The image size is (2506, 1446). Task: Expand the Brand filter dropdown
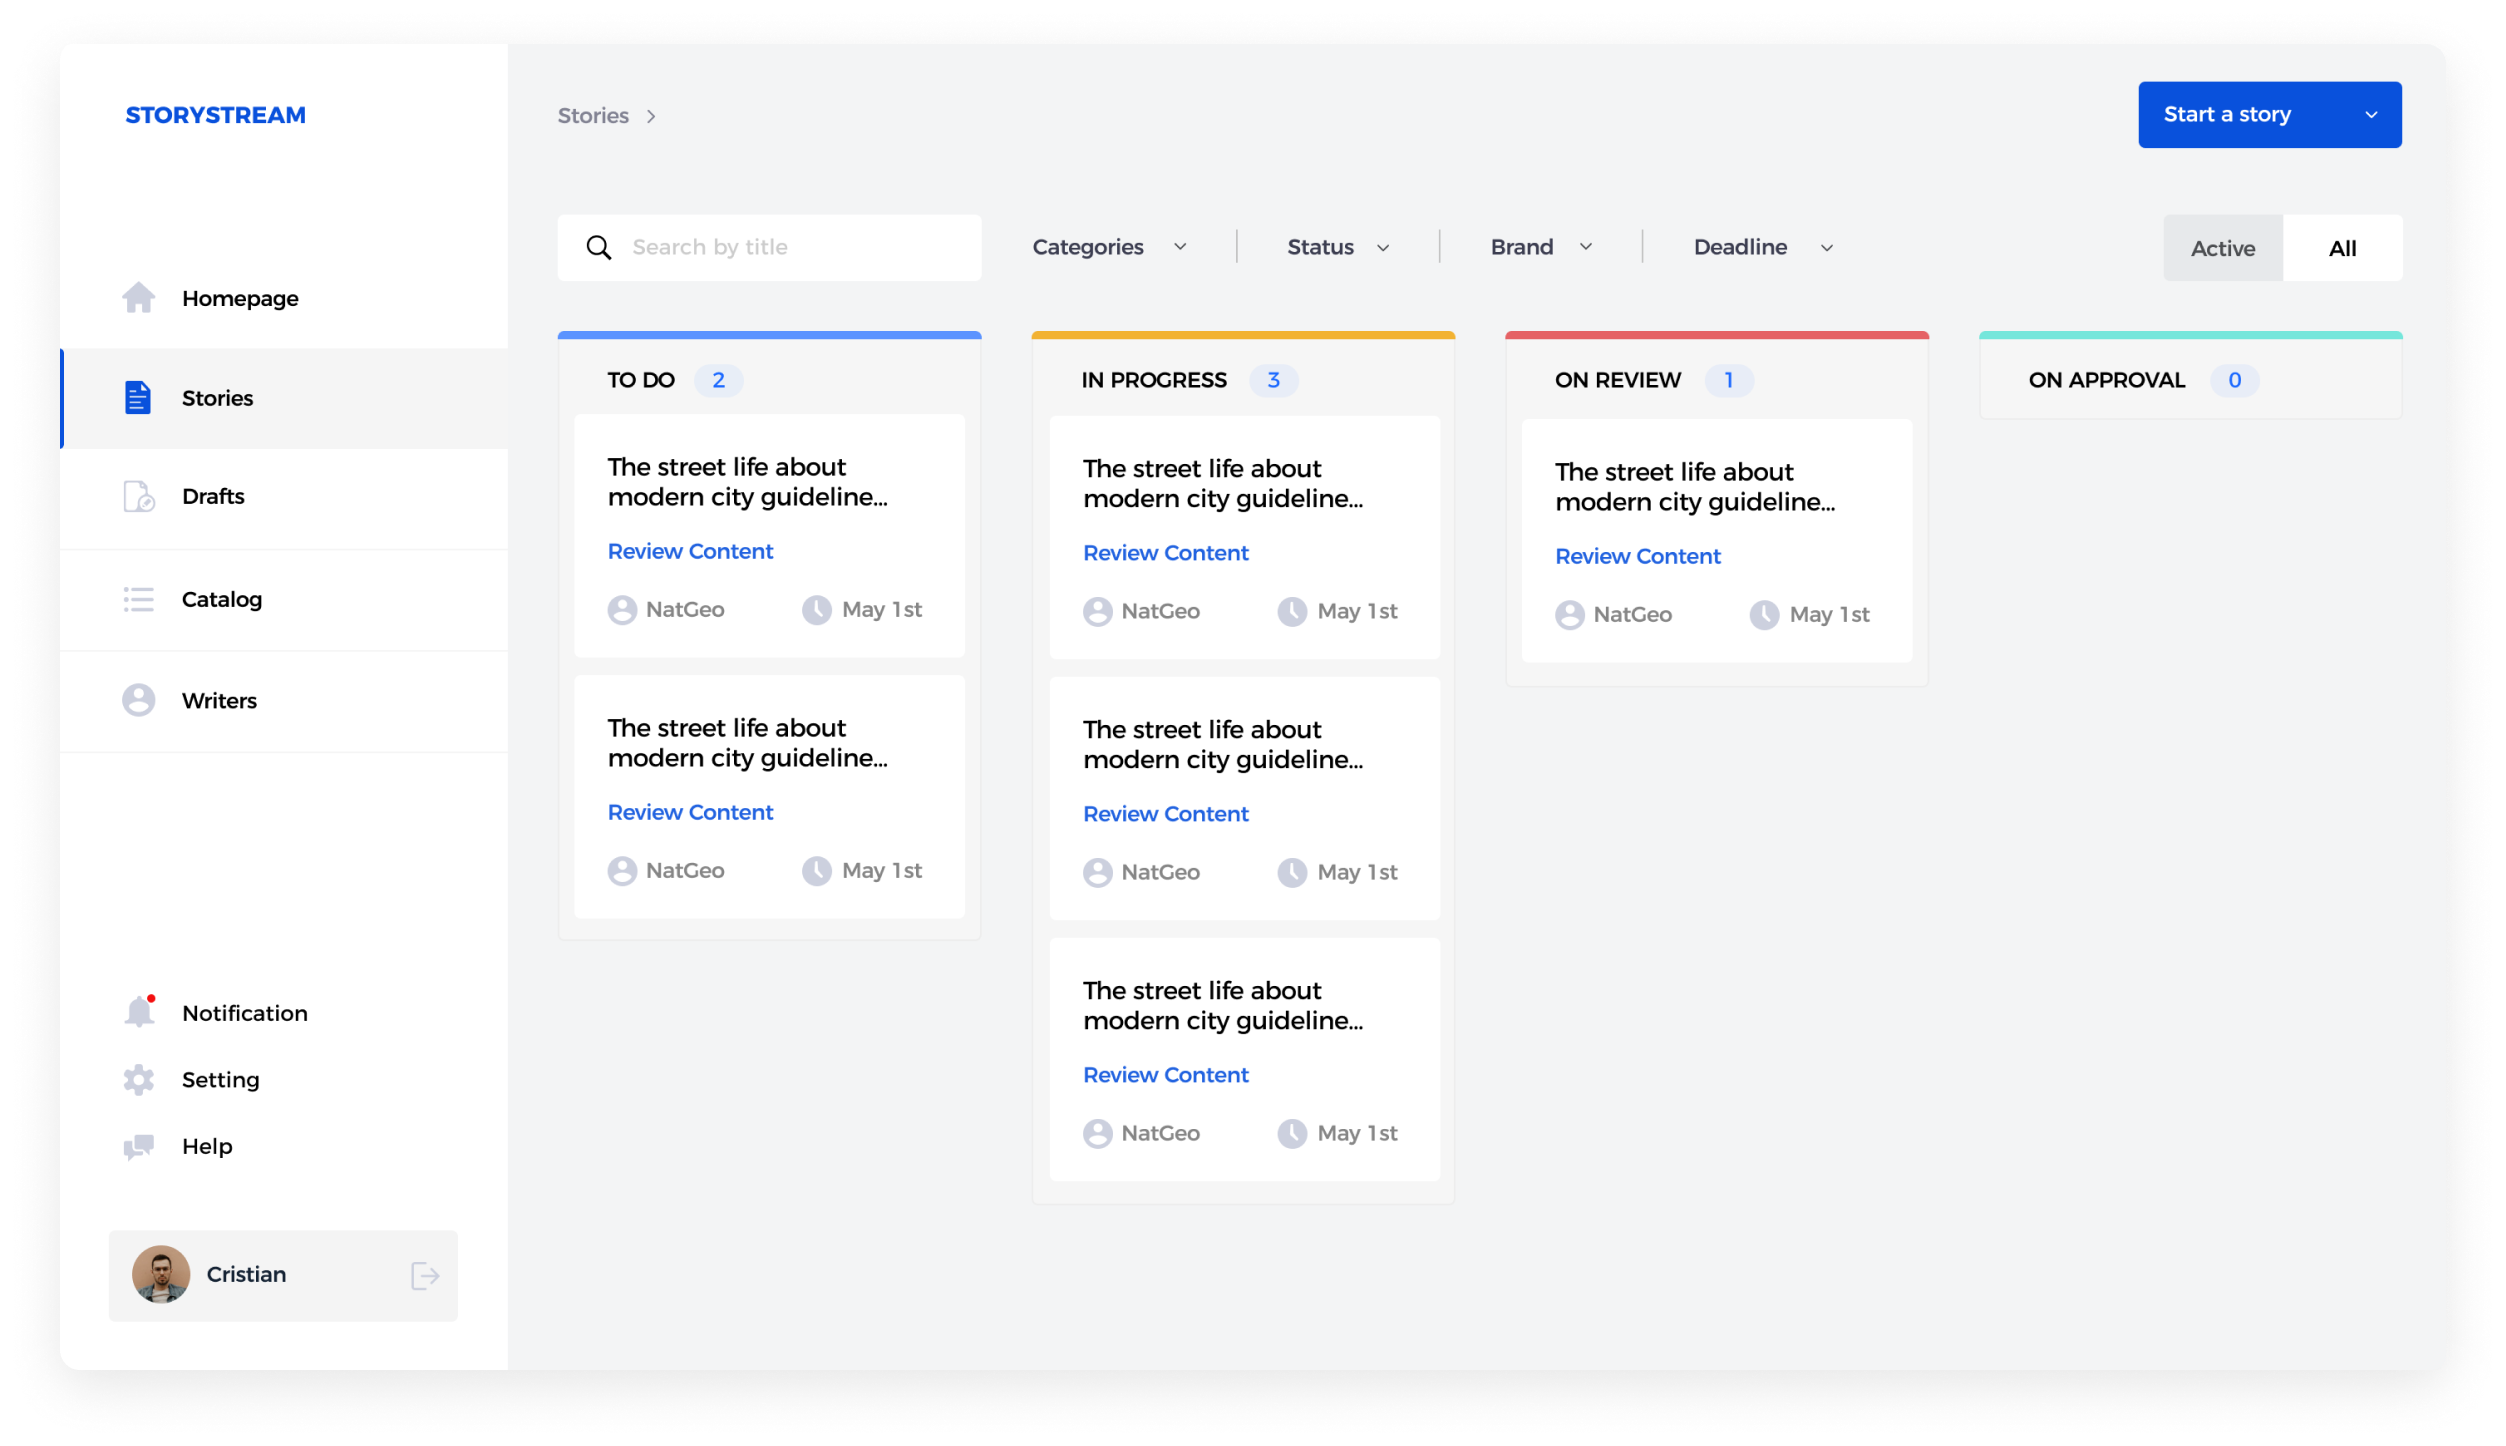[x=1540, y=248]
